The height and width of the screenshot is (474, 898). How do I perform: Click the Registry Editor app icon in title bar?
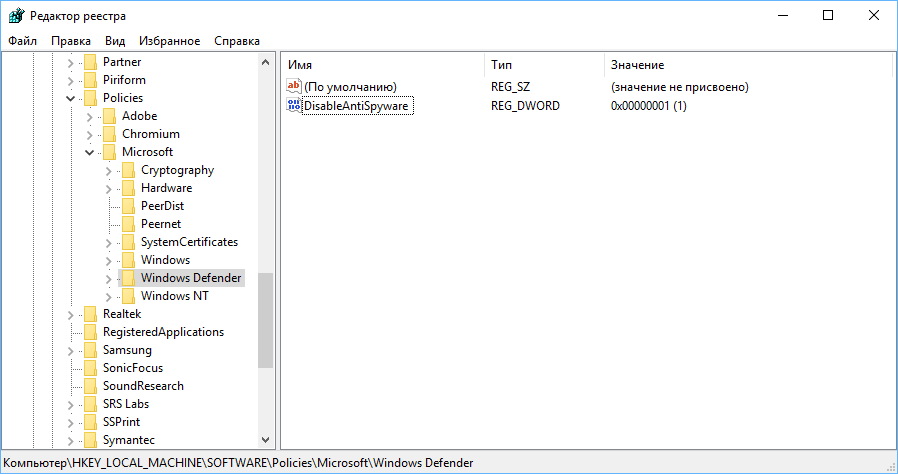click(x=15, y=15)
